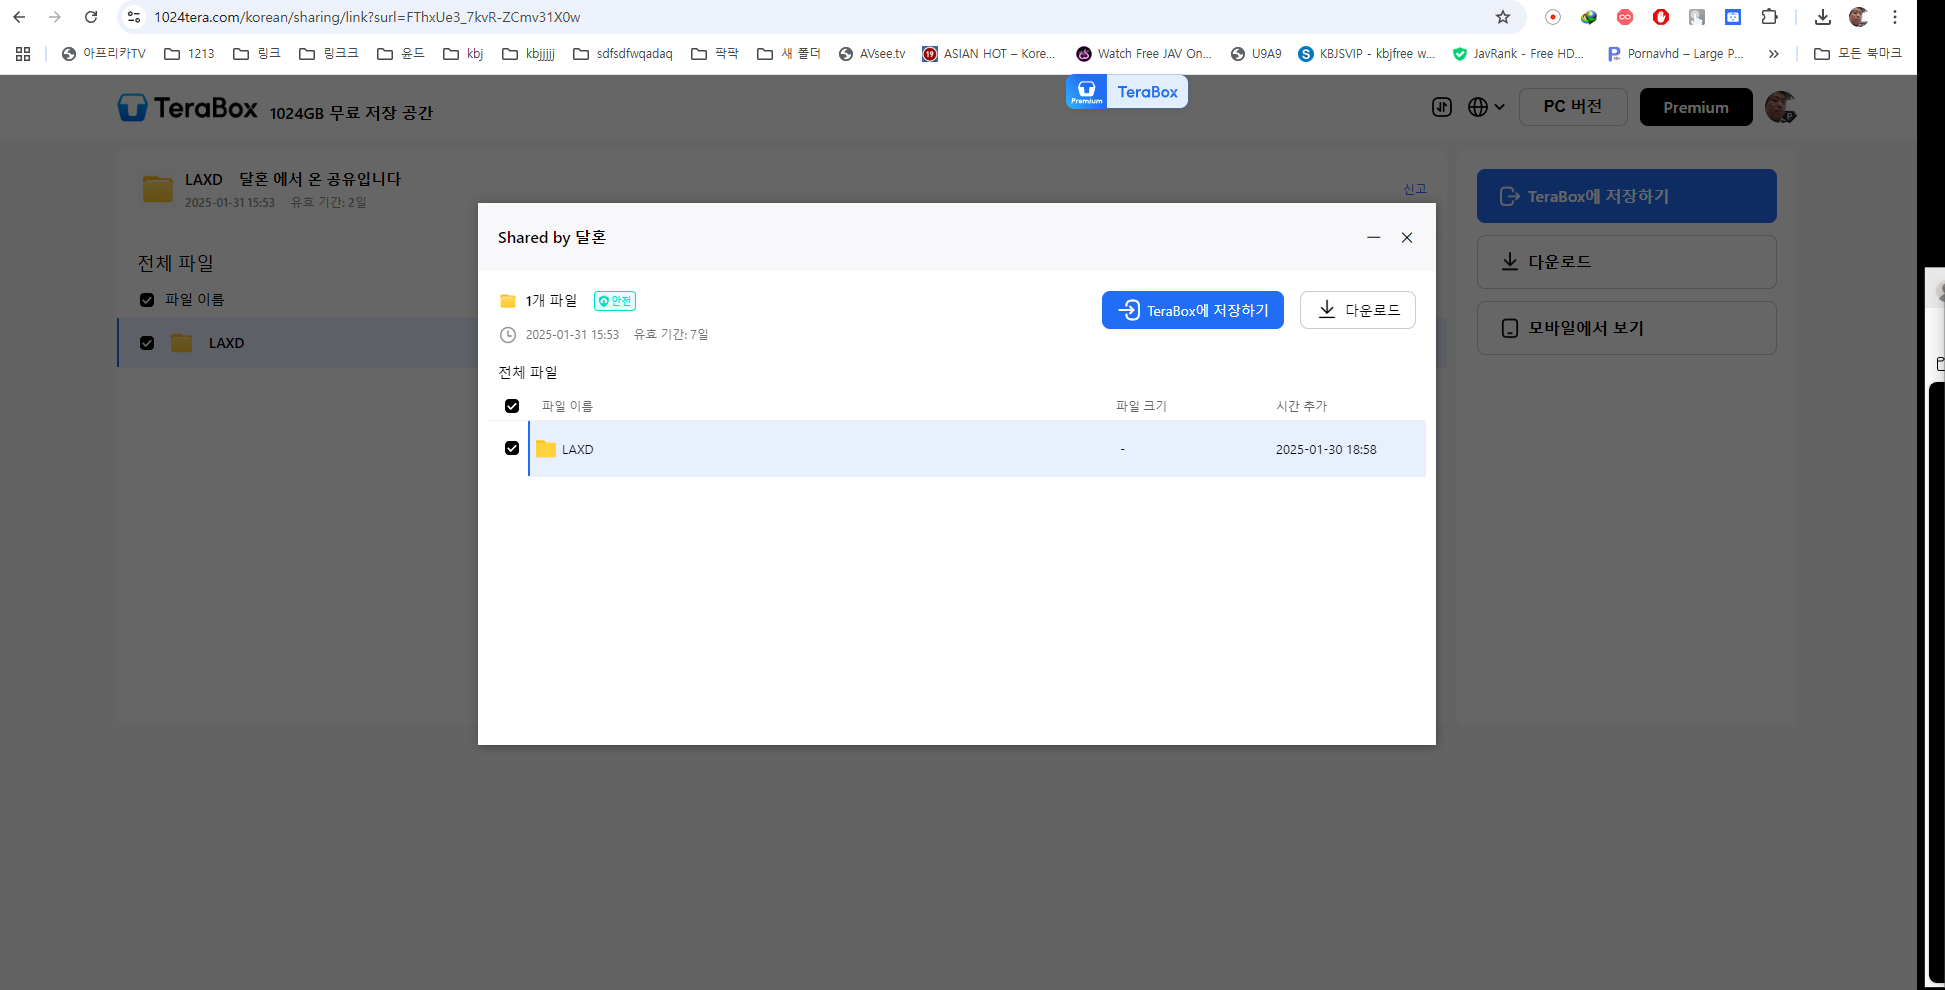The width and height of the screenshot is (1945, 990).
Task: Open the sdfsdfwqadaq bookmark folder
Action: [623, 54]
